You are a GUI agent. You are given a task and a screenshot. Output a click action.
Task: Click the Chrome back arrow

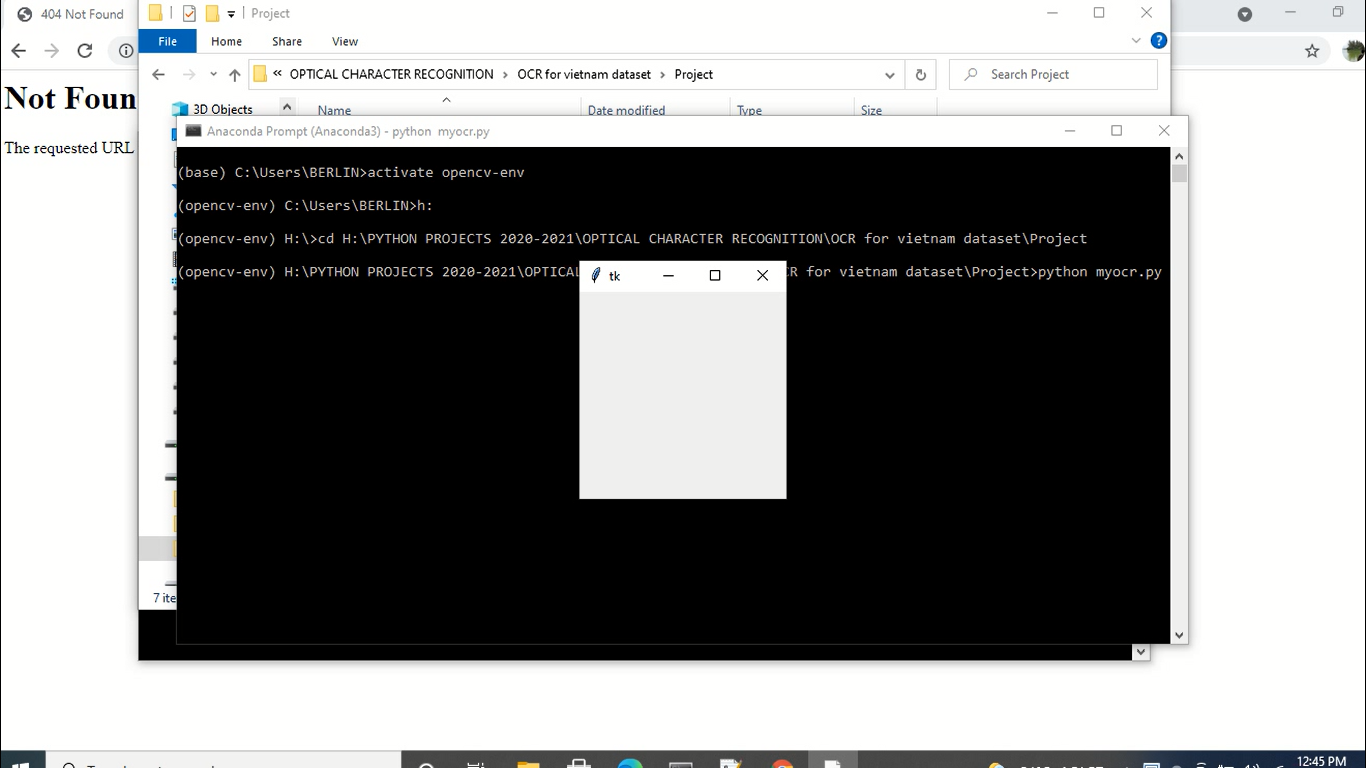coord(19,51)
